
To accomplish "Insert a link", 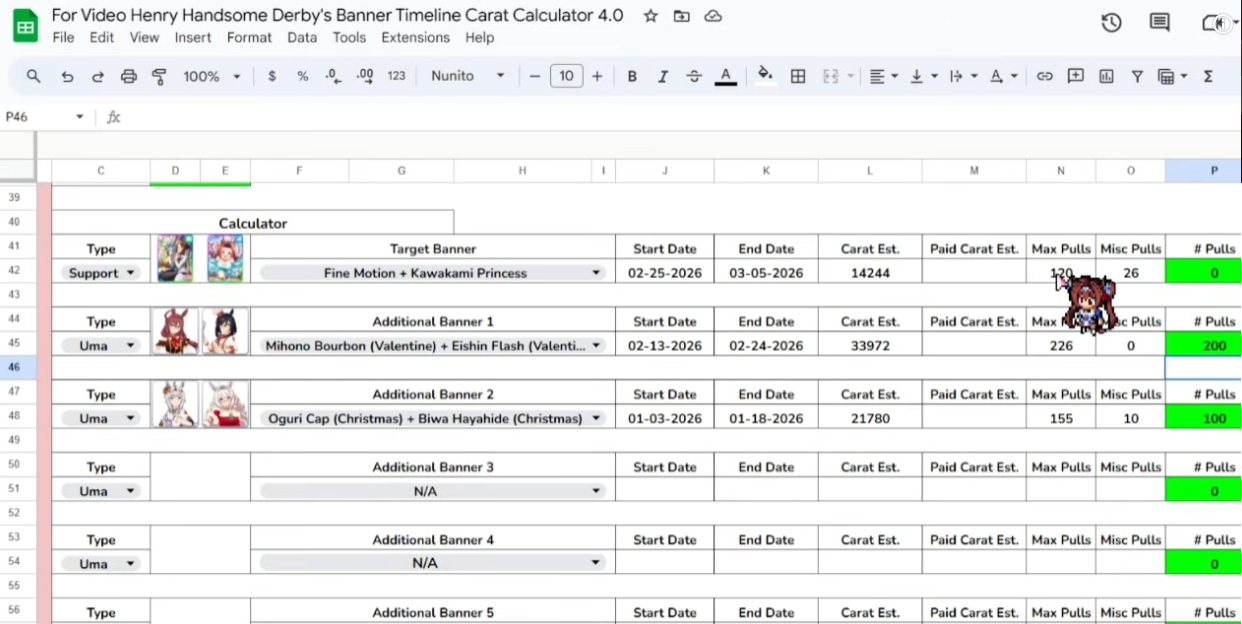I will pyautogui.click(x=1044, y=76).
